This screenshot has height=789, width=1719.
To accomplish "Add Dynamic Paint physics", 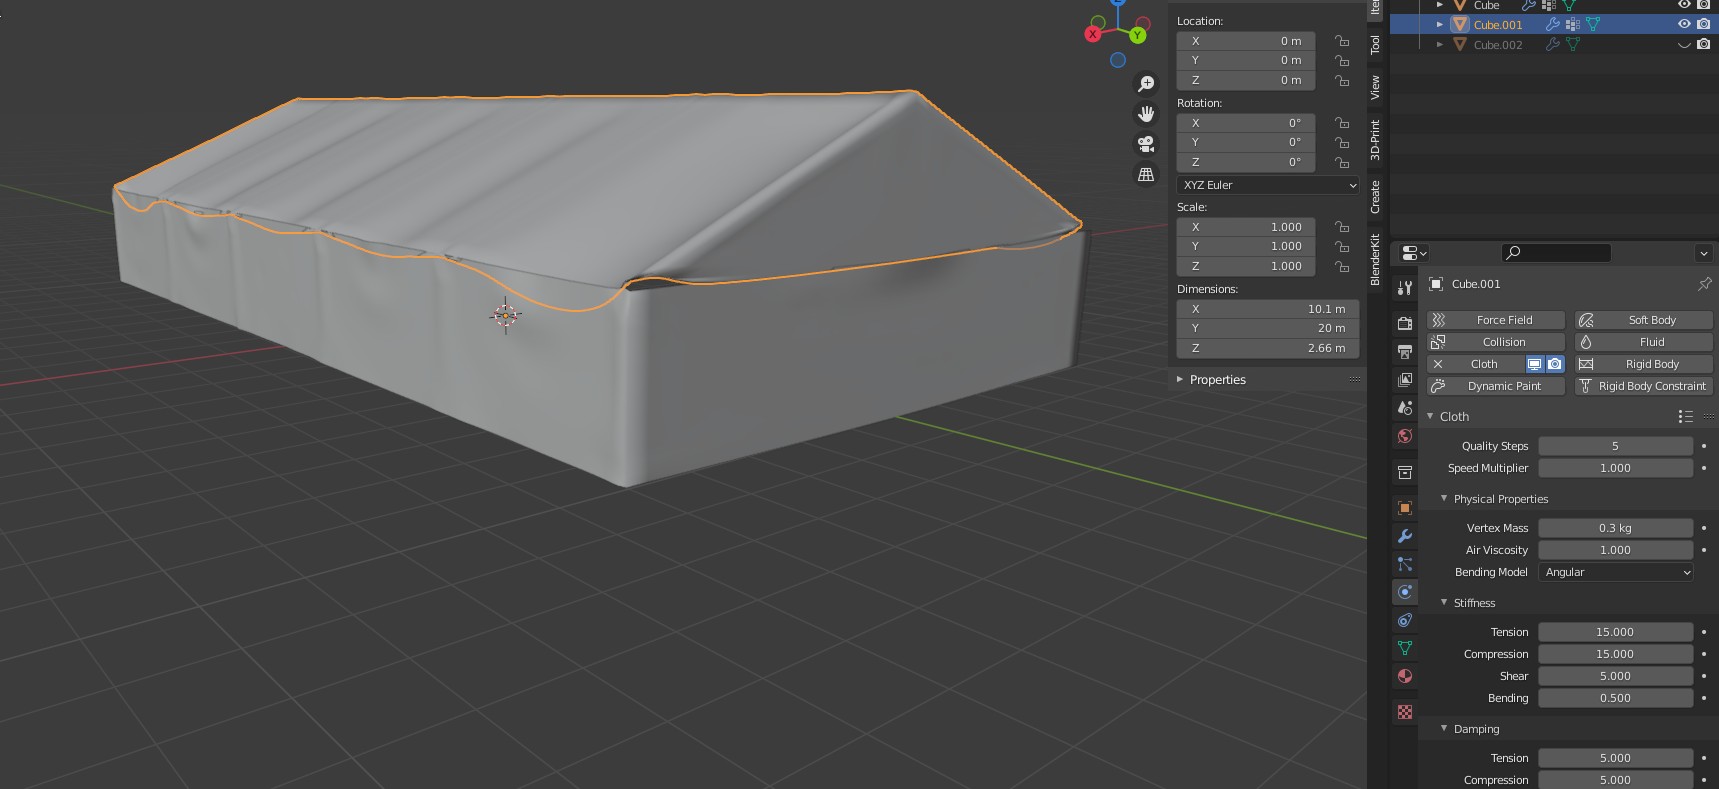I will pyautogui.click(x=1495, y=386).
